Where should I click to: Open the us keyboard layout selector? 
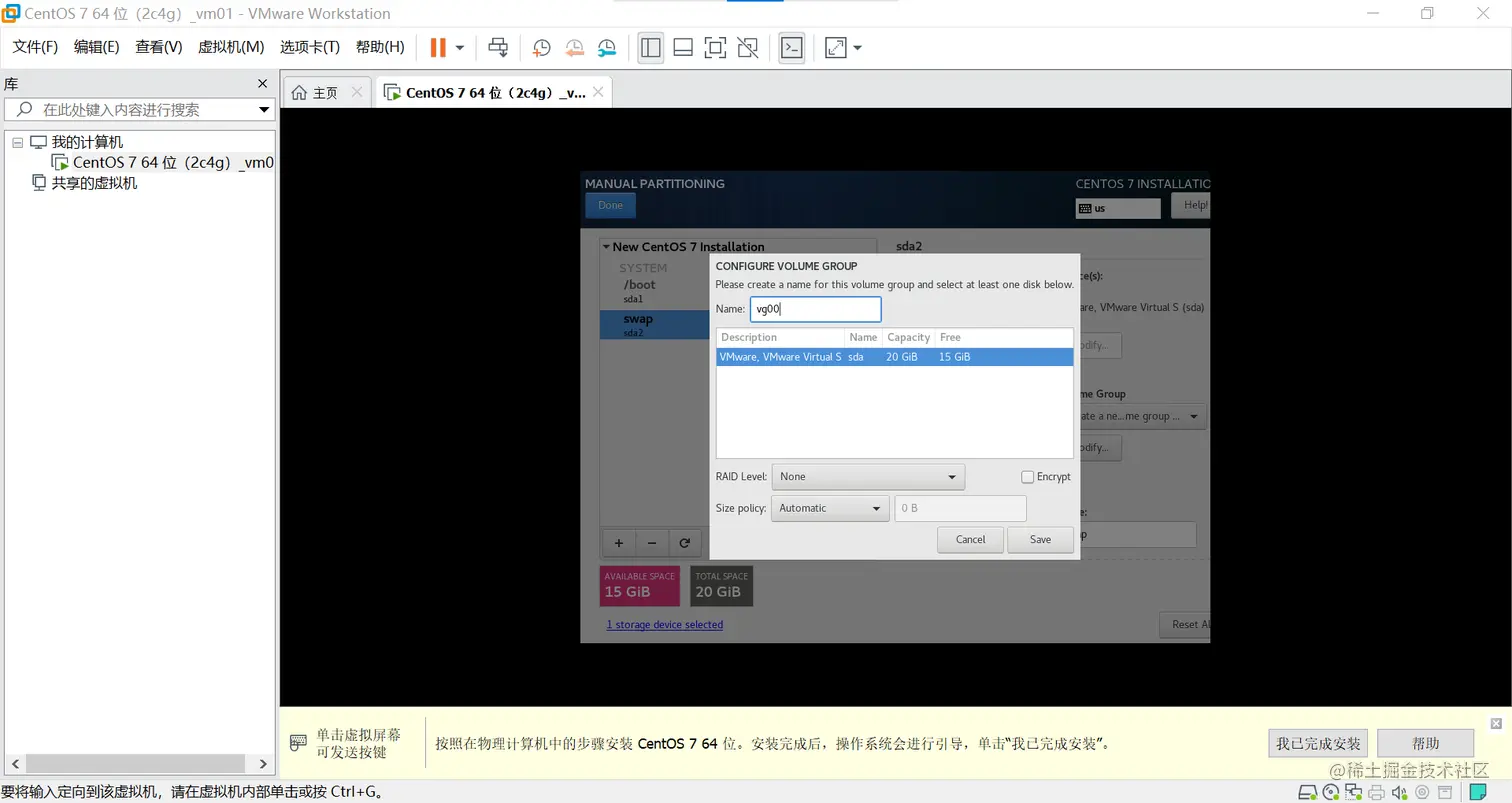pyautogui.click(x=1118, y=208)
